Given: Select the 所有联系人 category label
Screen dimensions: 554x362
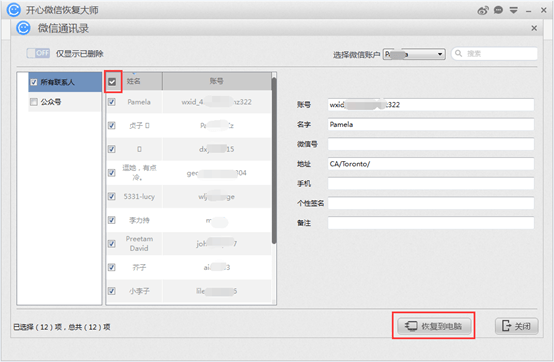Looking at the screenshot, I should tap(57, 82).
